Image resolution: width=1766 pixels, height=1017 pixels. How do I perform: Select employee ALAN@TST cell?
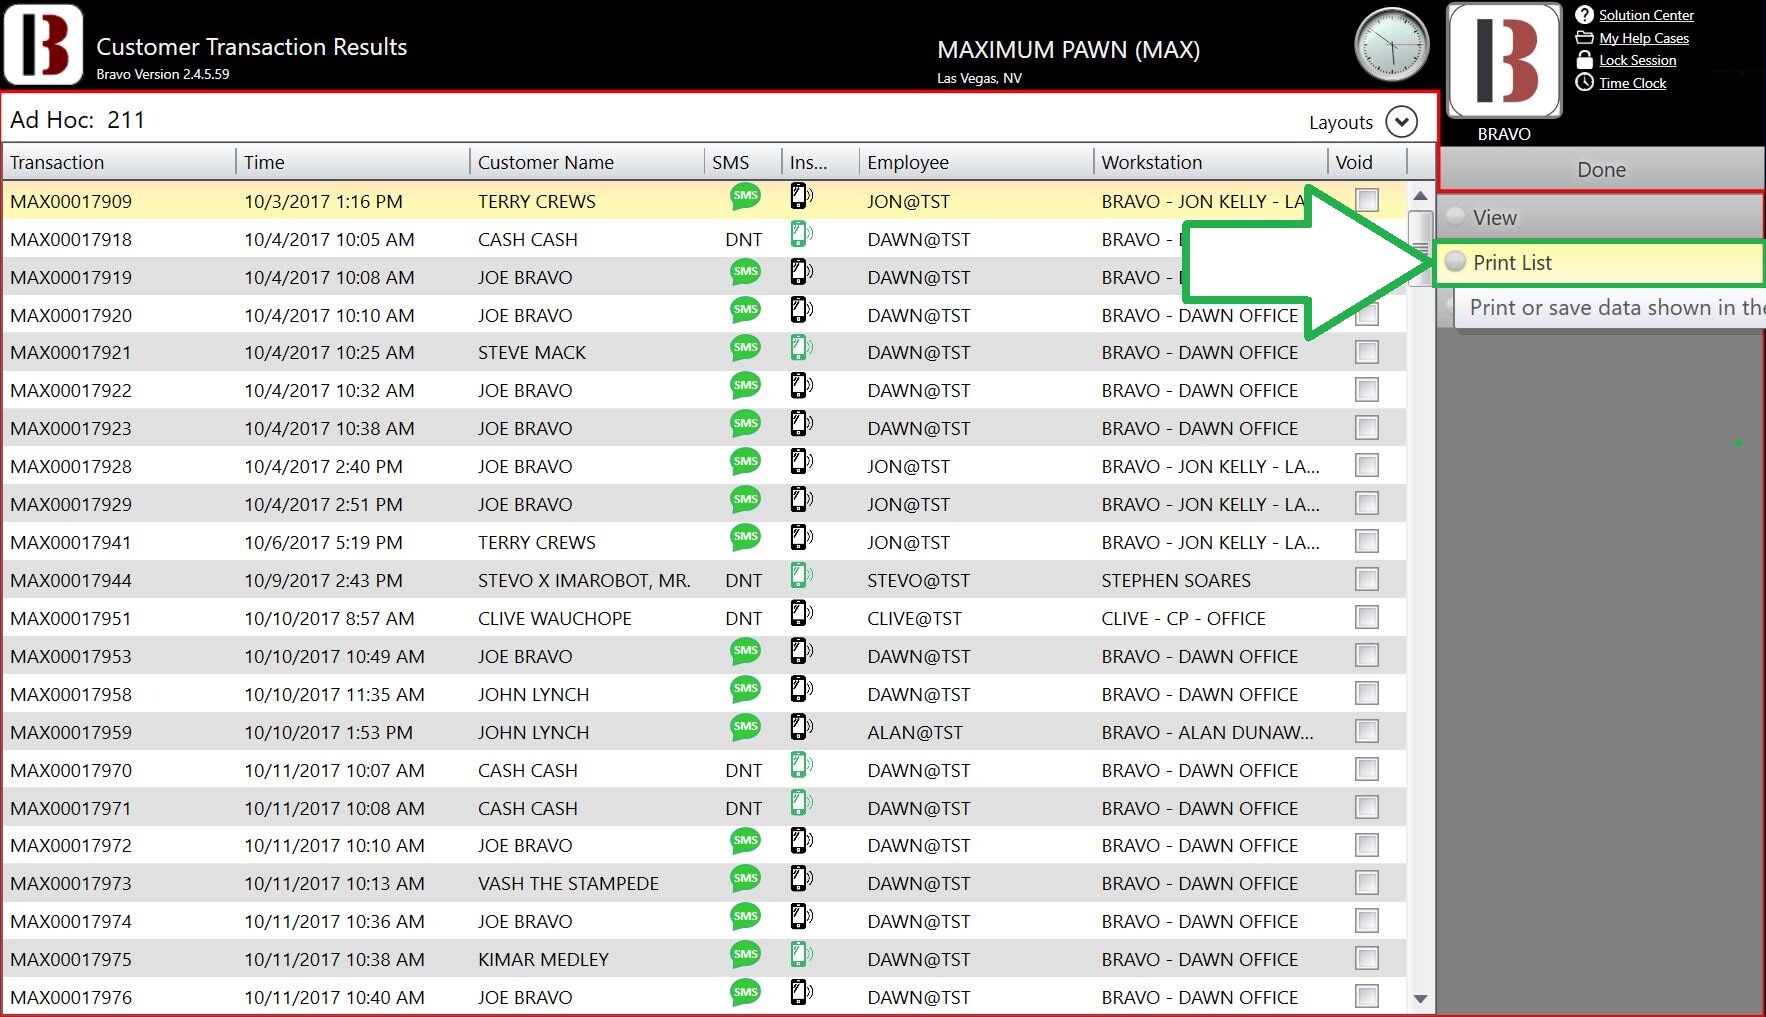[x=915, y=732]
